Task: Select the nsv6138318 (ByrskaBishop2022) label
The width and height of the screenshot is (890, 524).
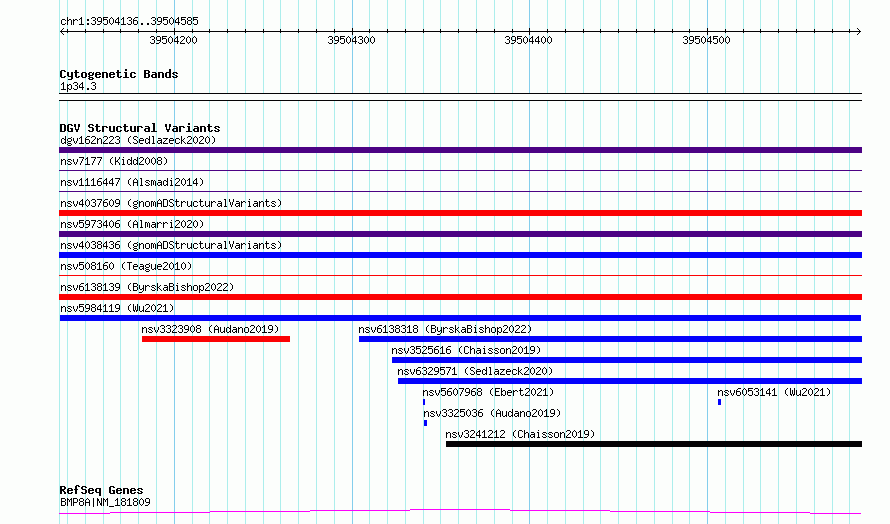Action: [445, 329]
